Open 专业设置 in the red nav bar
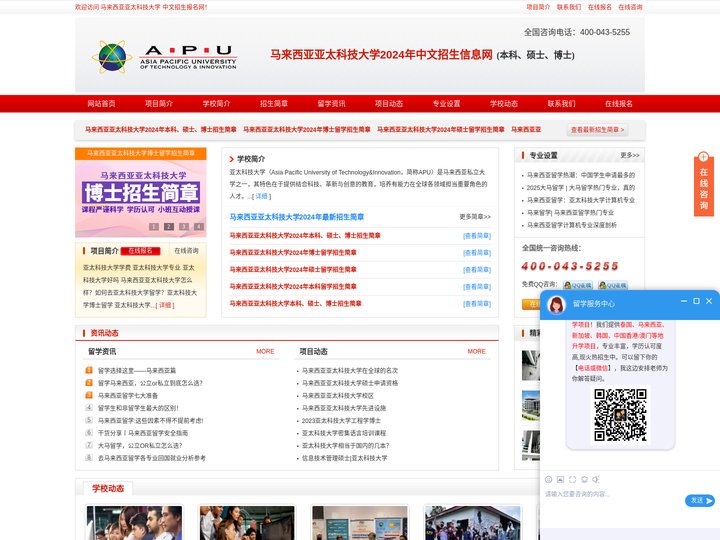This screenshot has height=540, width=720. (446, 104)
